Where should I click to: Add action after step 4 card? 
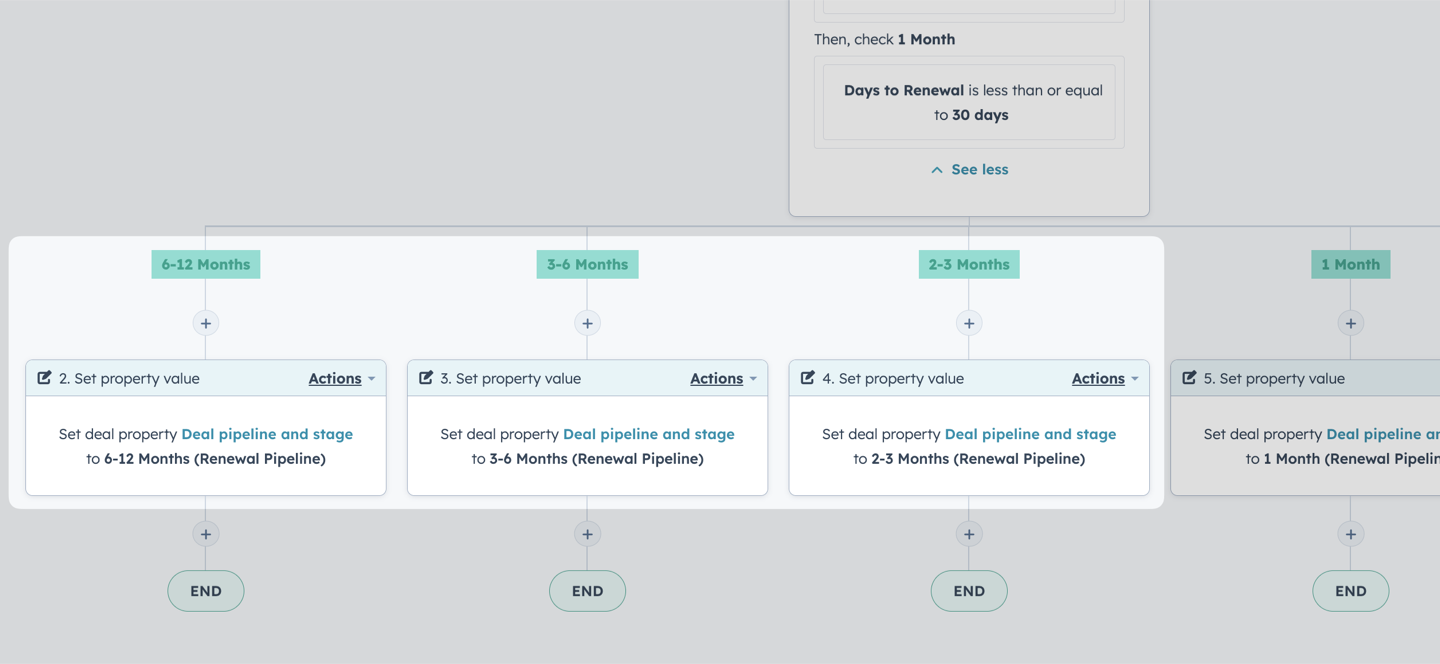pyautogui.click(x=969, y=534)
